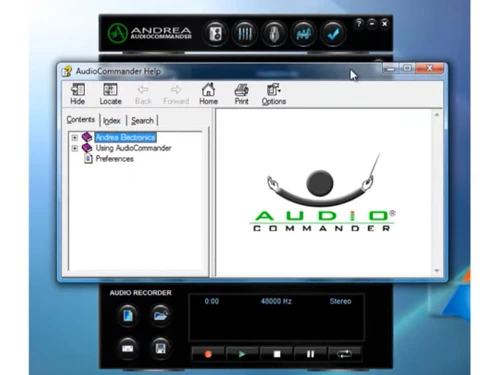Image resolution: width=500 pixels, height=375 pixels.
Task: Go to the help Home page
Action: 208,94
